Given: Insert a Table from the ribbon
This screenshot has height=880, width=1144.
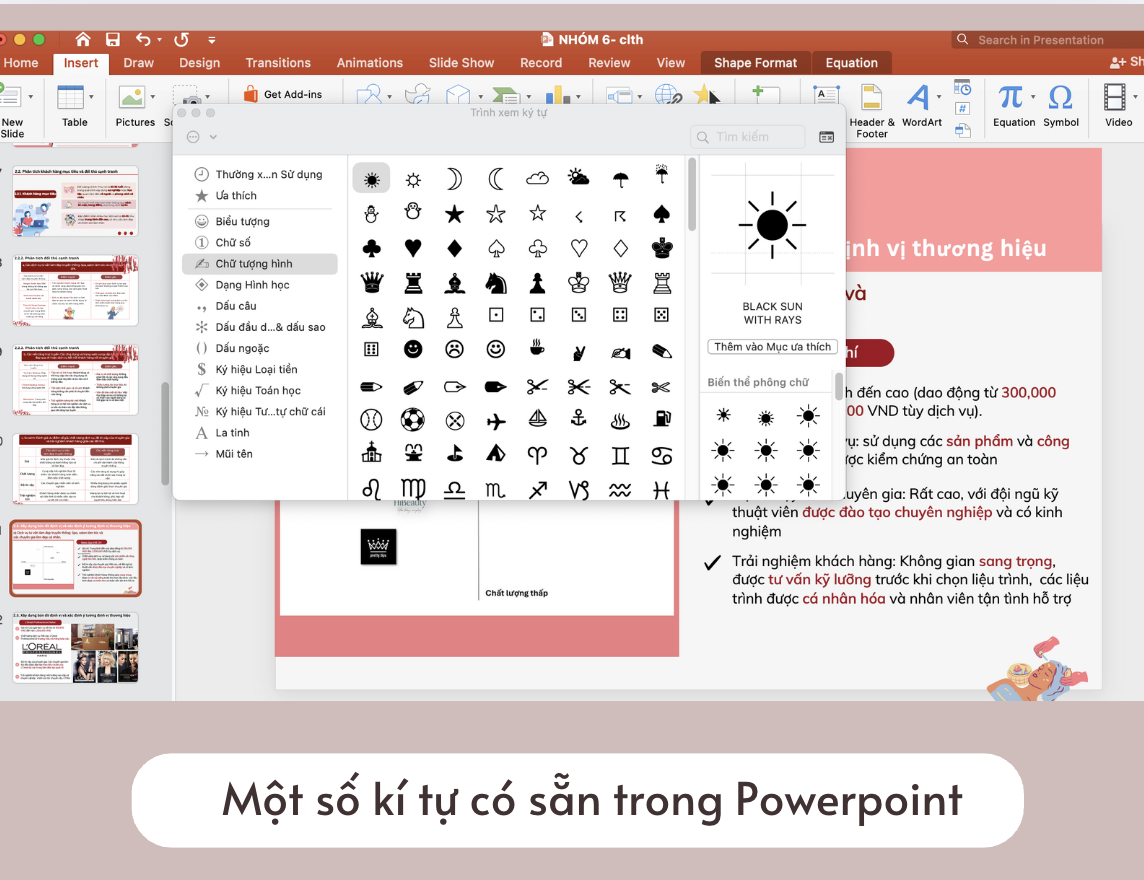Looking at the screenshot, I should [x=75, y=108].
